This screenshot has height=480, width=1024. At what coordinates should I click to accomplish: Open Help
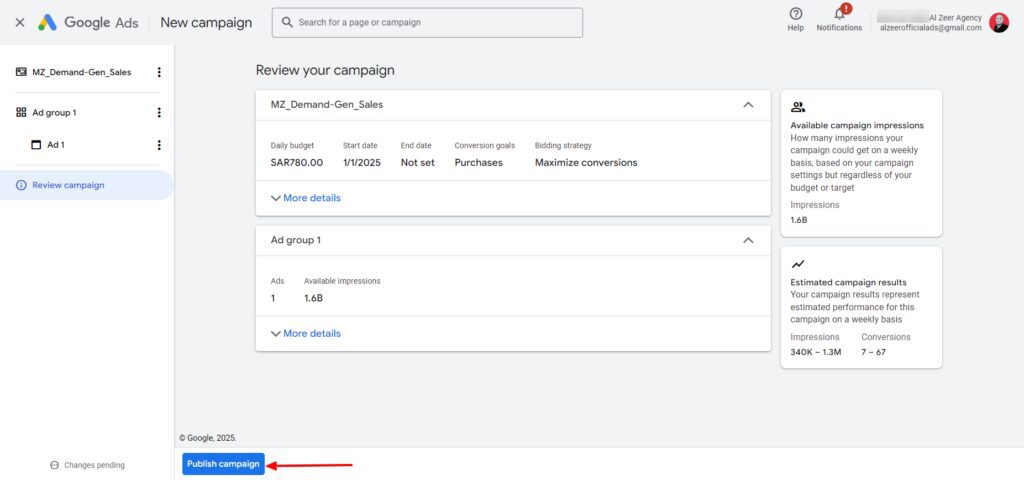click(x=795, y=19)
